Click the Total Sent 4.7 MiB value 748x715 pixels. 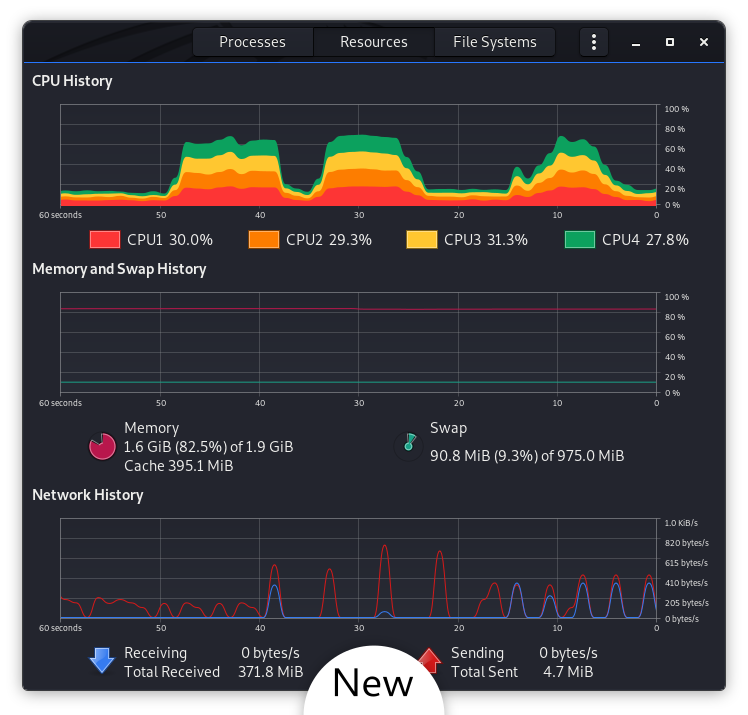568,672
